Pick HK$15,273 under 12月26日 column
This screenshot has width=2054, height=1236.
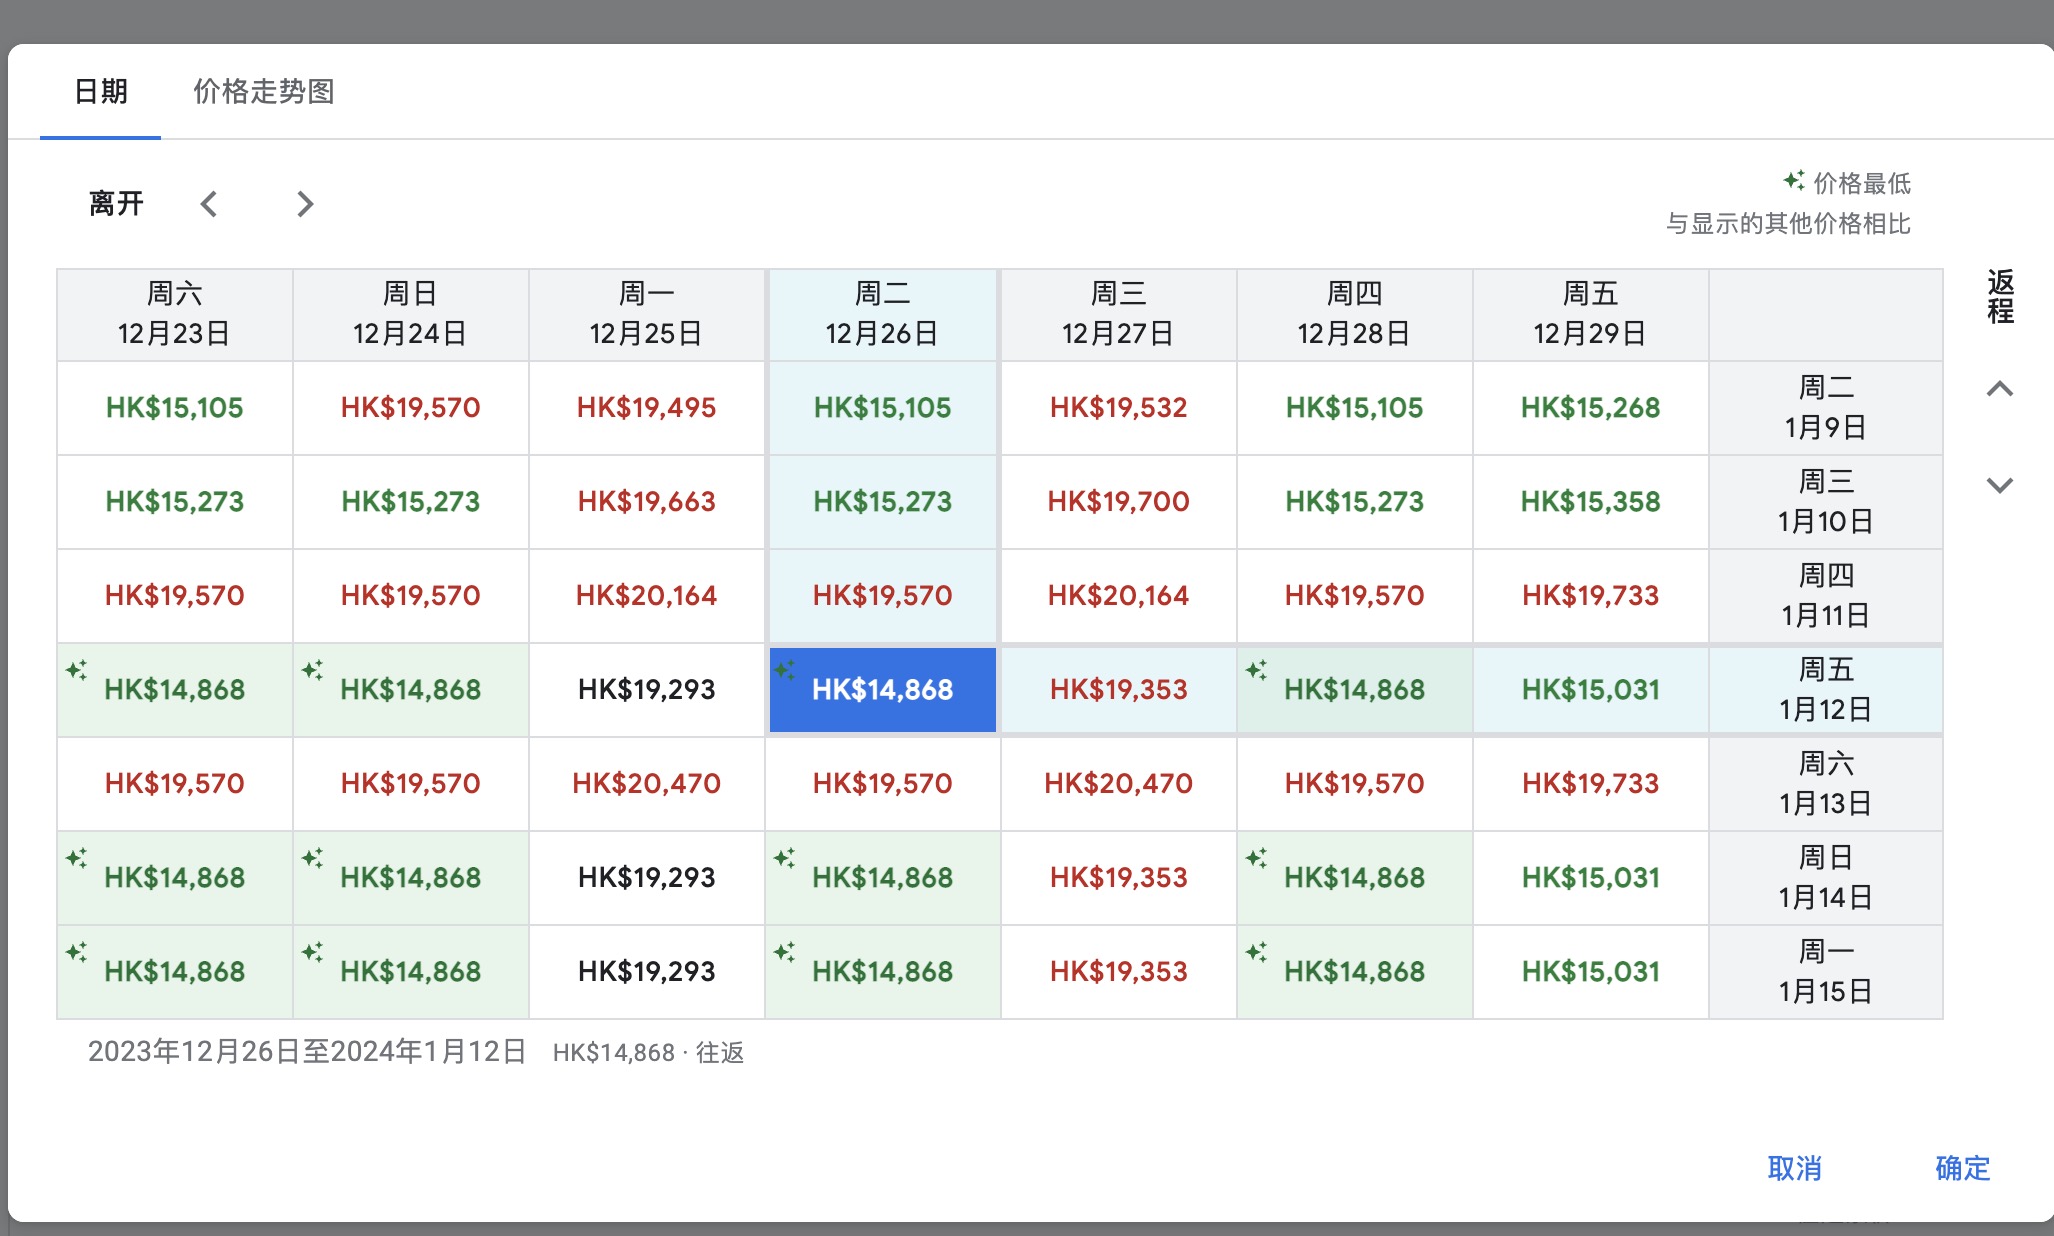coord(883,502)
